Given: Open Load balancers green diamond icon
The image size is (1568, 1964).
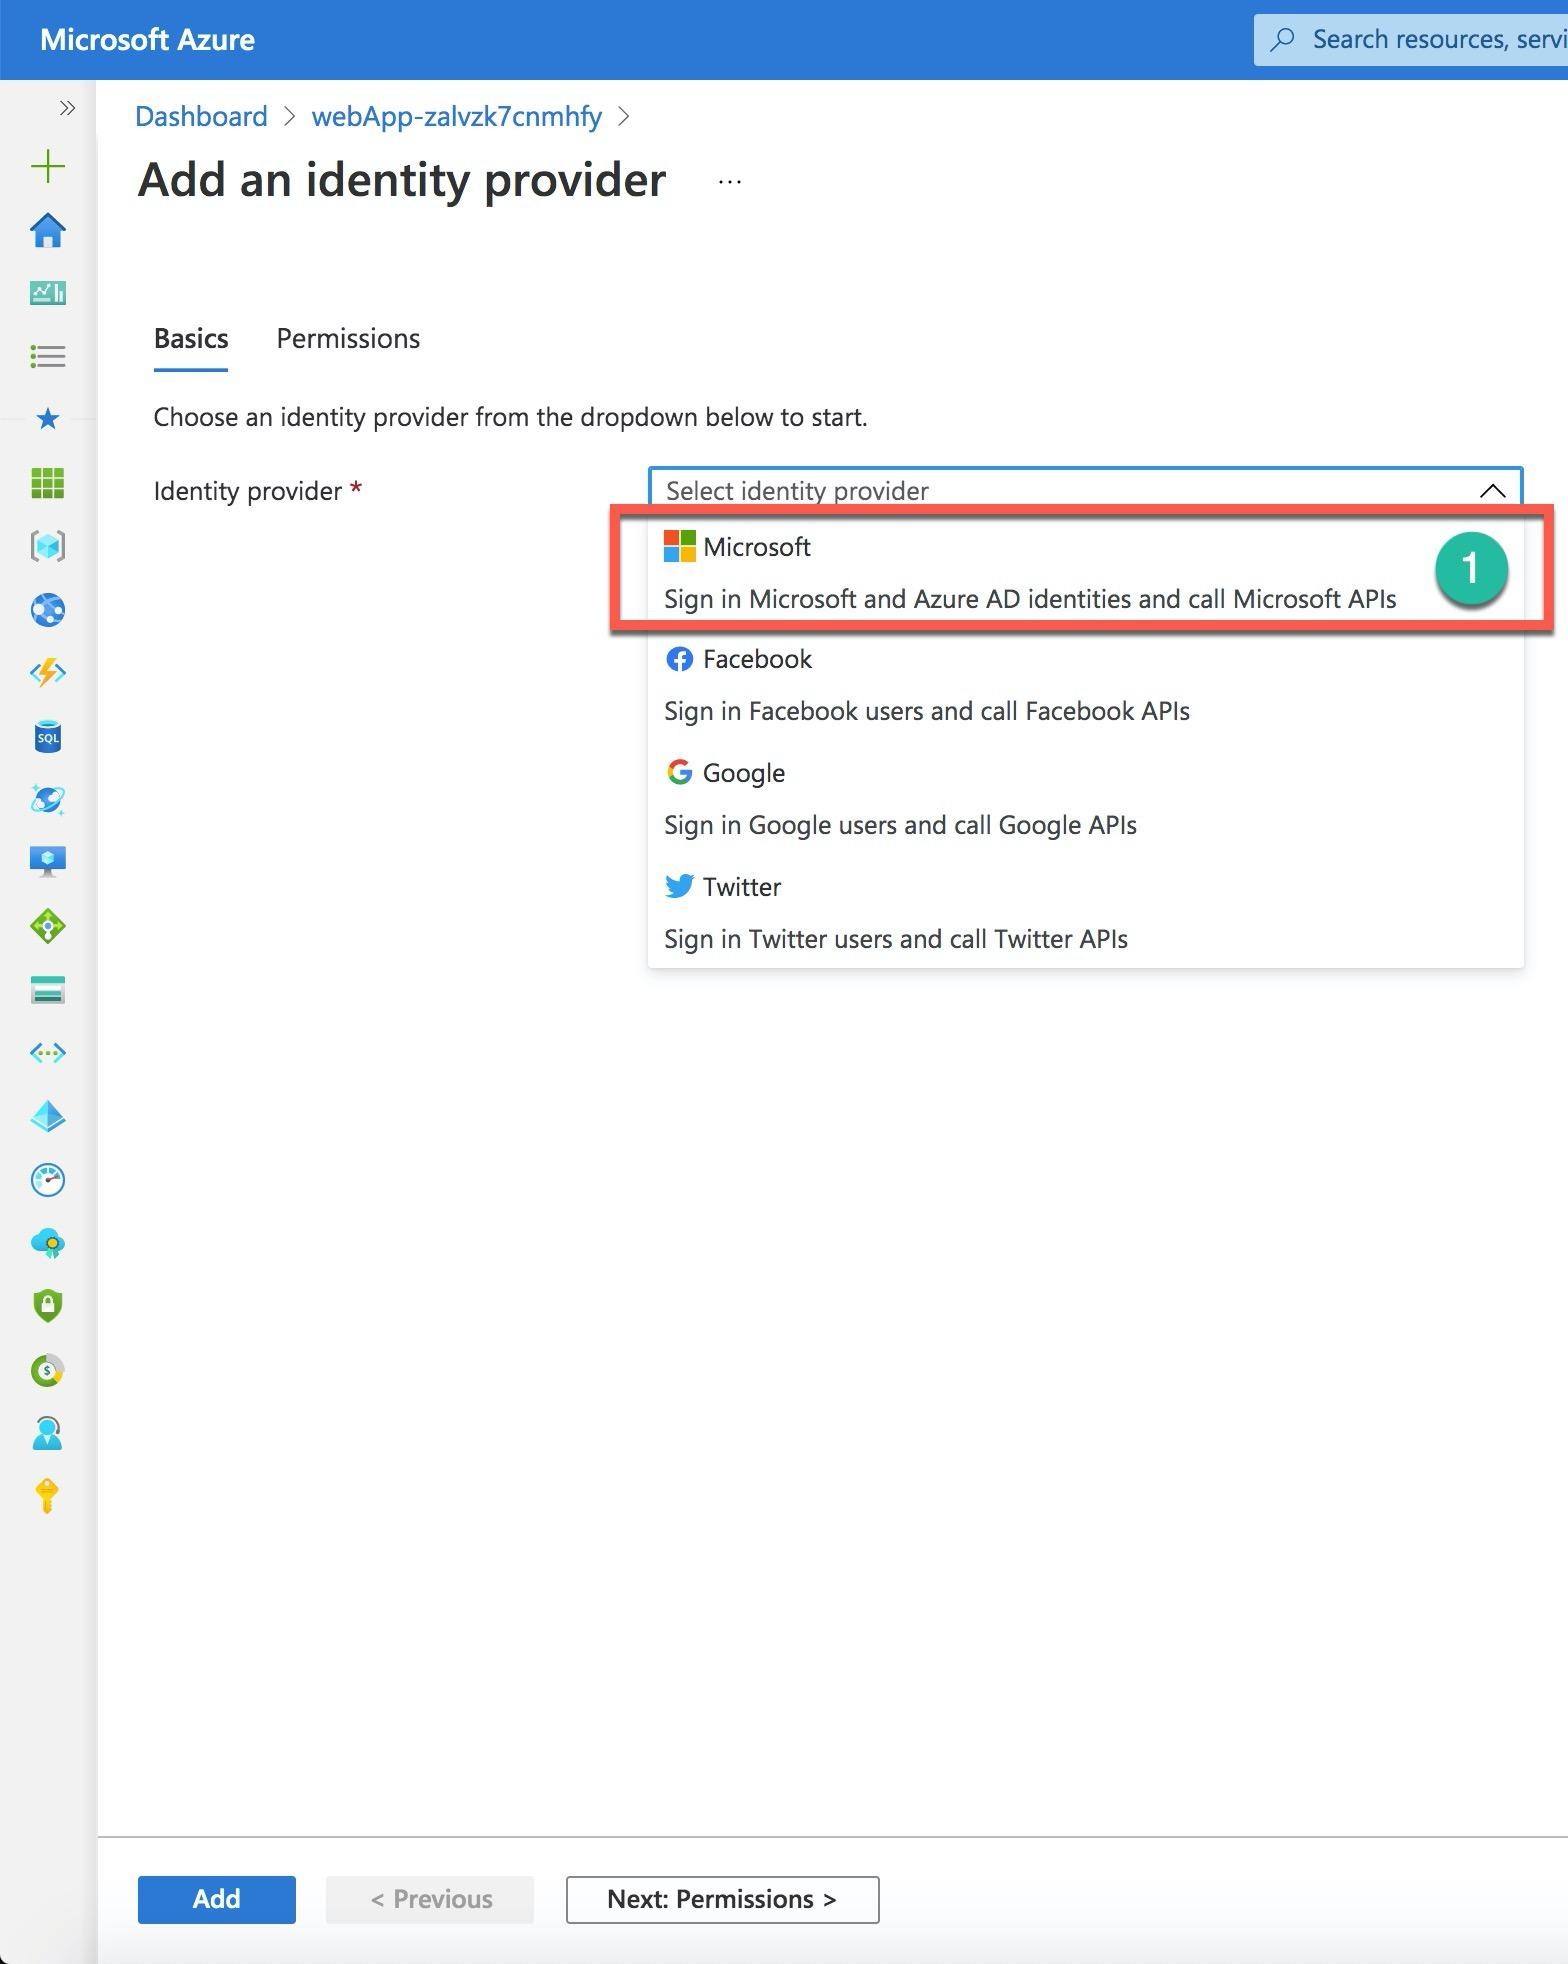Looking at the screenshot, I should tap(48, 927).
